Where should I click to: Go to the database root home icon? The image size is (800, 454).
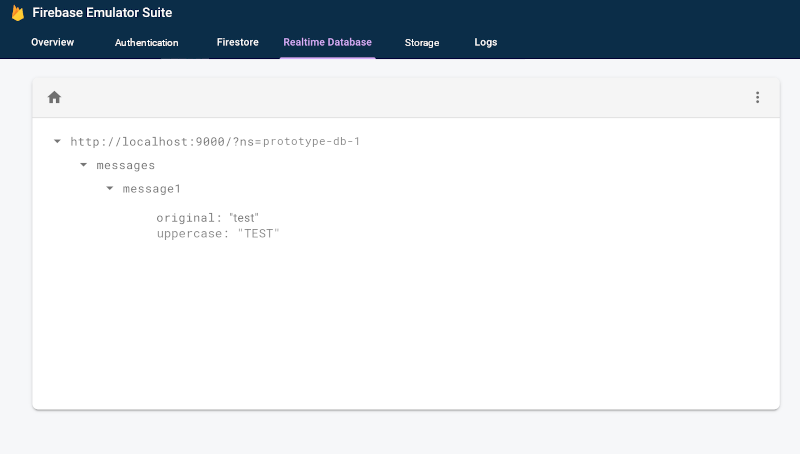[54, 97]
